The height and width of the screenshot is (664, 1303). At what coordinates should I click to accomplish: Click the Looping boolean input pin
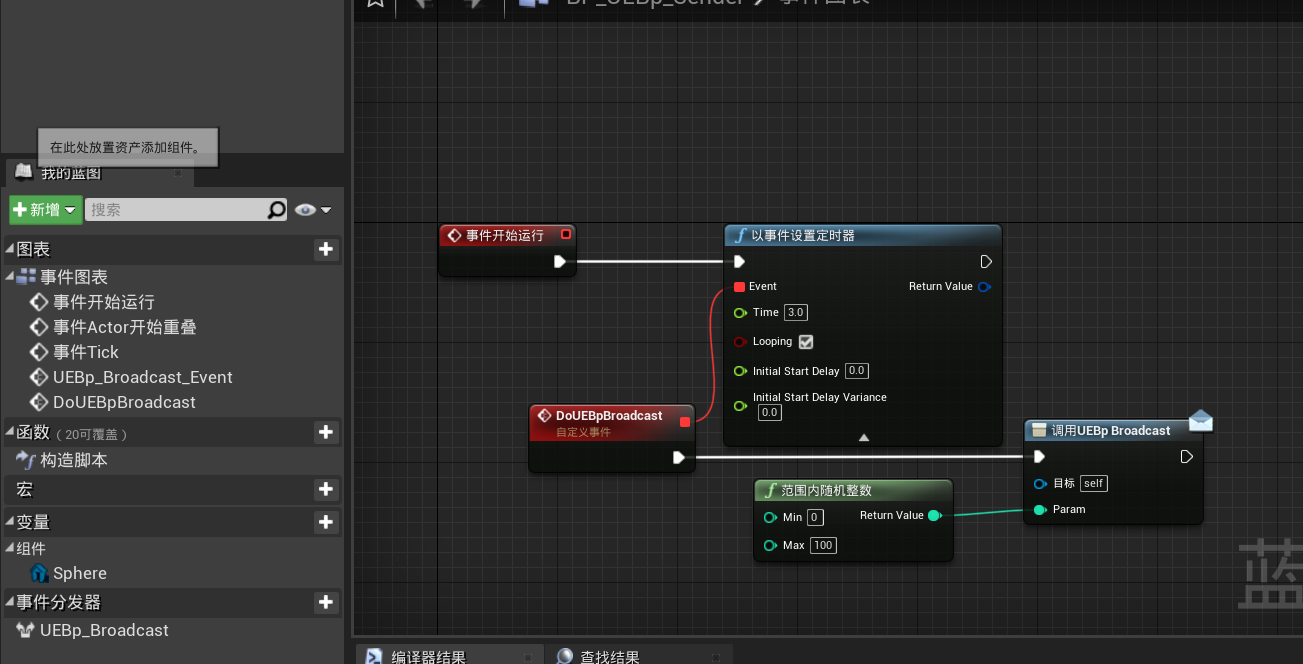click(740, 342)
